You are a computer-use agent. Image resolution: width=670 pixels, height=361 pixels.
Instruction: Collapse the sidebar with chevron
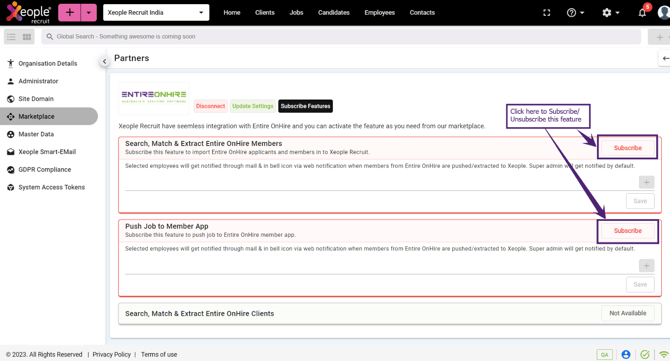point(104,62)
